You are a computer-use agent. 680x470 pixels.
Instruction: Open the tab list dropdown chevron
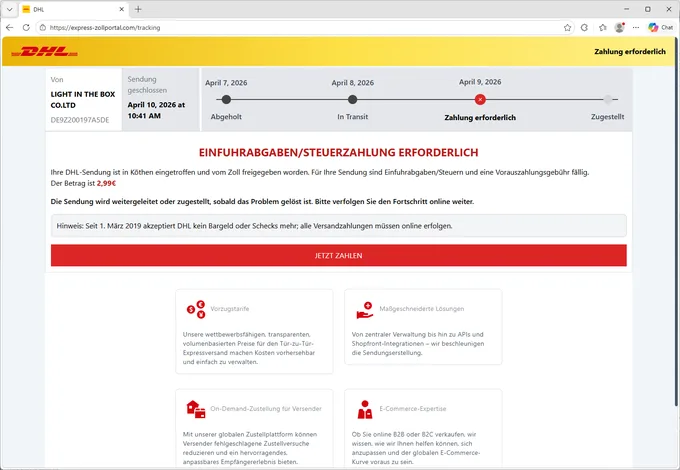tap(9, 9)
